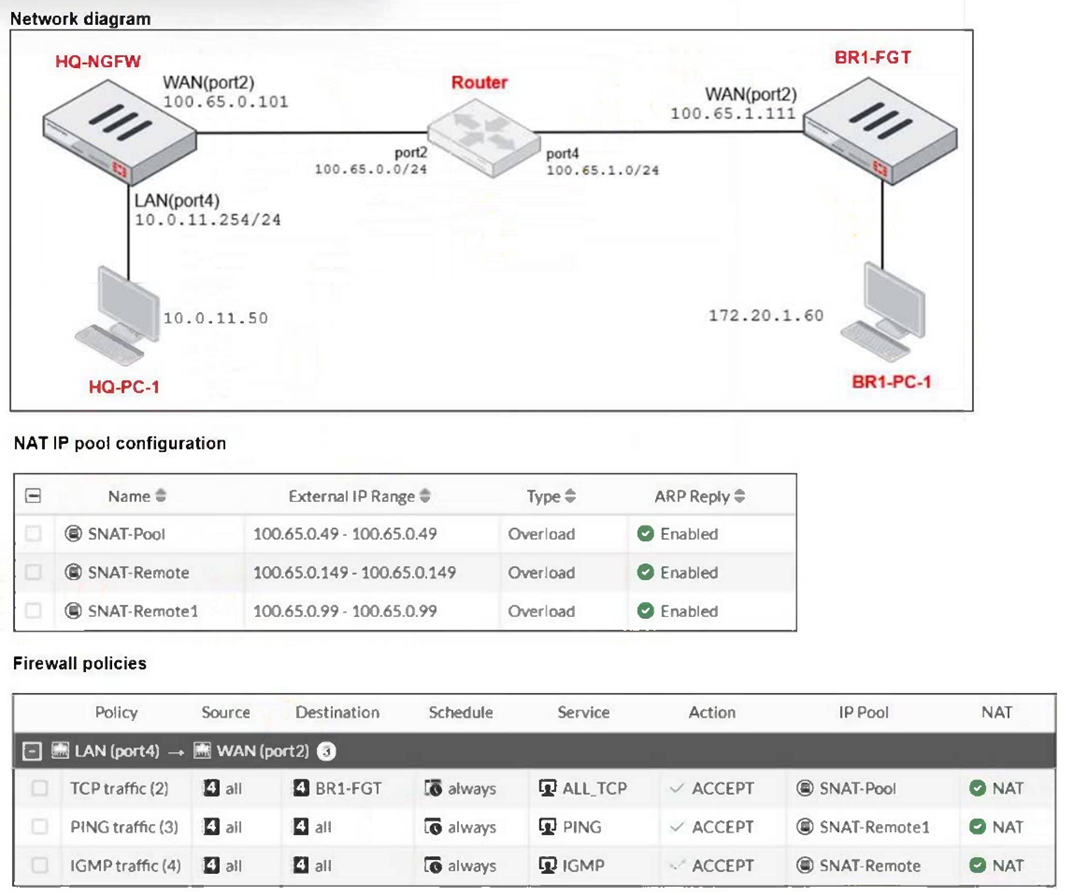Tick the checkbox for the SNAT-Pool row
Screen dimensions: 1073x895
click(33, 534)
